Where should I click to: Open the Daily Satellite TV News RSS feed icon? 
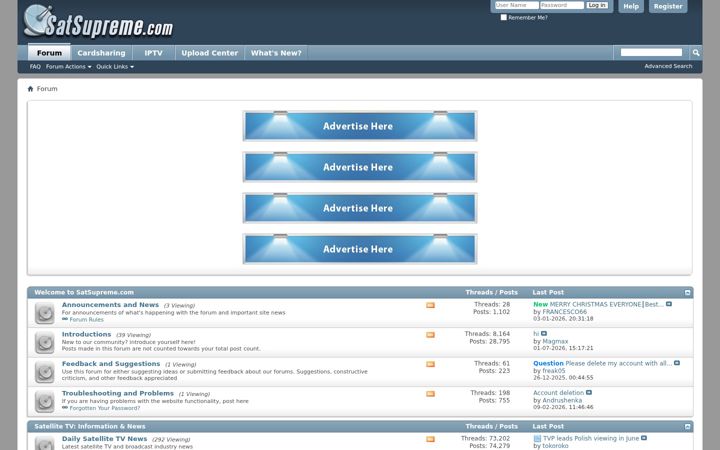coord(430,439)
